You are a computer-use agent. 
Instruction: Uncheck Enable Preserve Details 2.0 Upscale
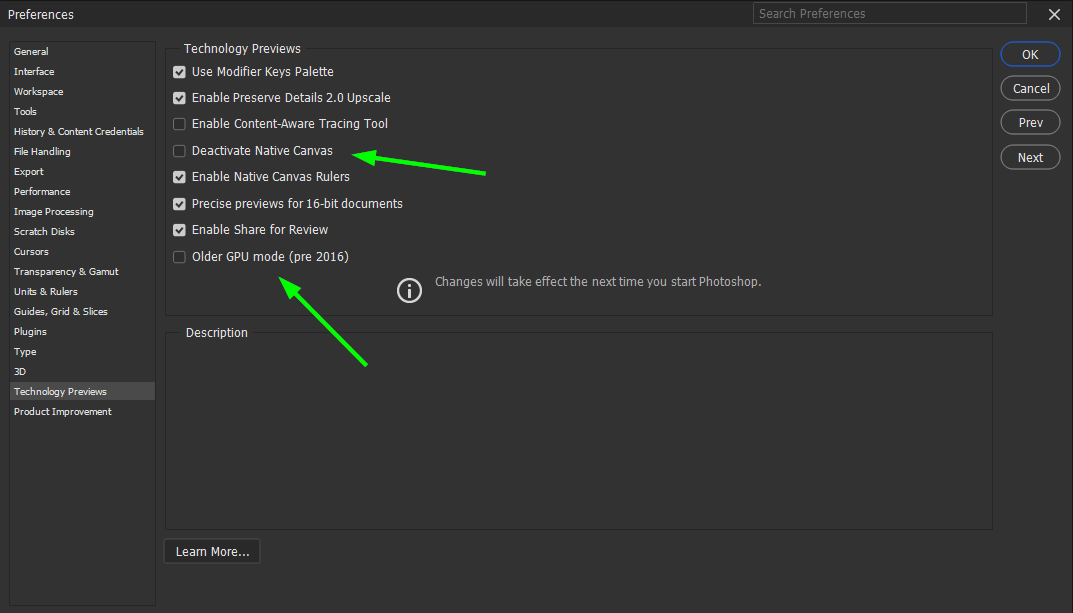(179, 97)
